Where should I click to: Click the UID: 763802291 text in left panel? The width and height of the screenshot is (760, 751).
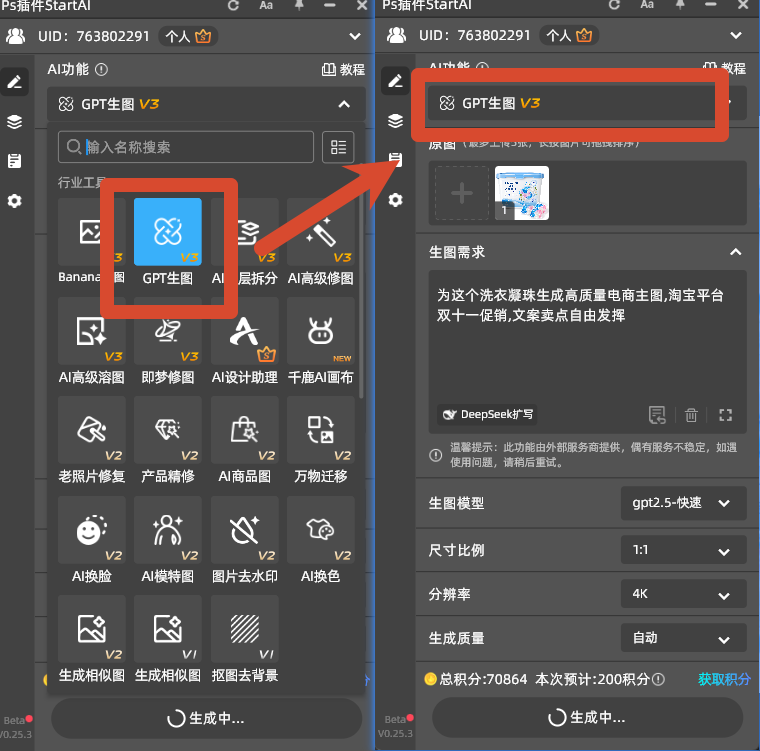point(94,36)
